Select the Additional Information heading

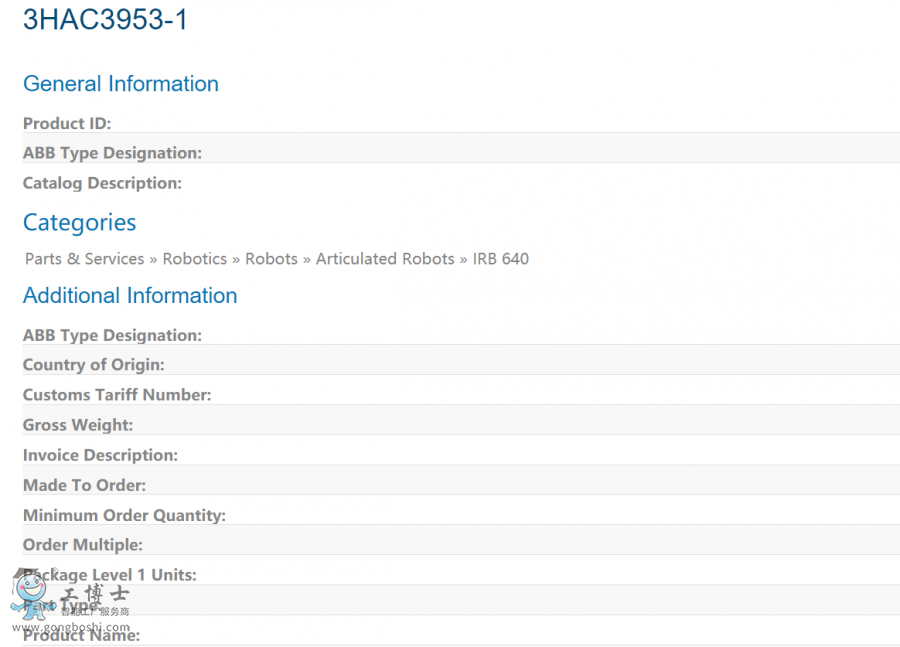pos(130,296)
